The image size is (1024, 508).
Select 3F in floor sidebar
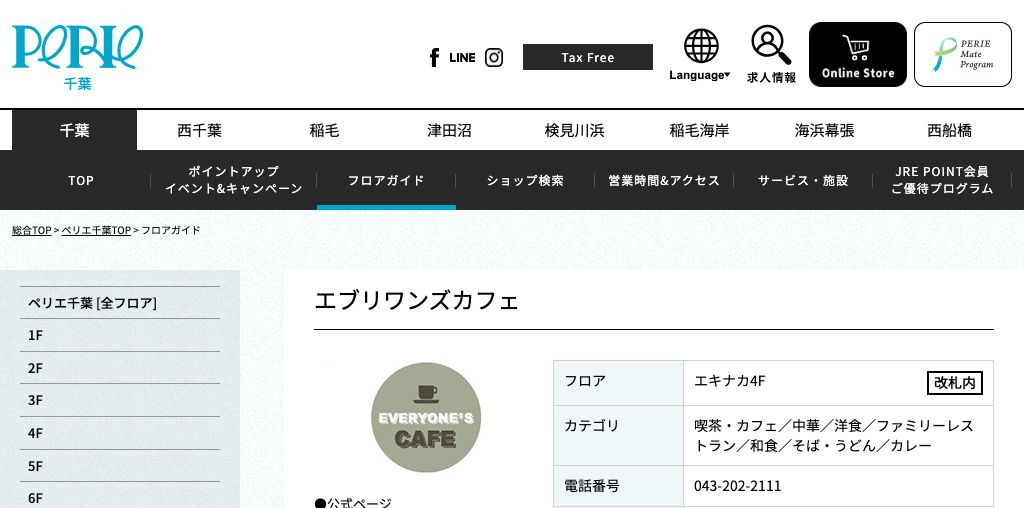(120, 401)
